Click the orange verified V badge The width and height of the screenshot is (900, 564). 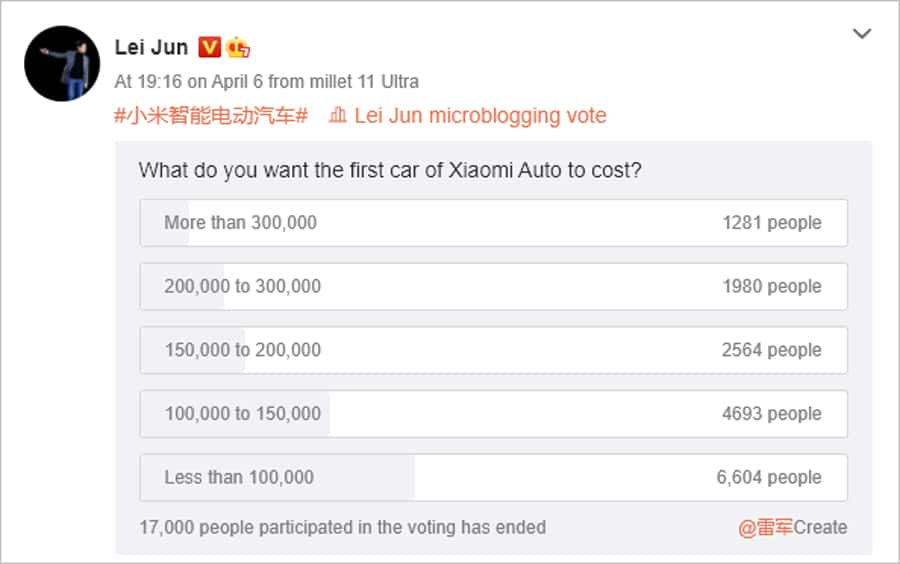(x=210, y=48)
